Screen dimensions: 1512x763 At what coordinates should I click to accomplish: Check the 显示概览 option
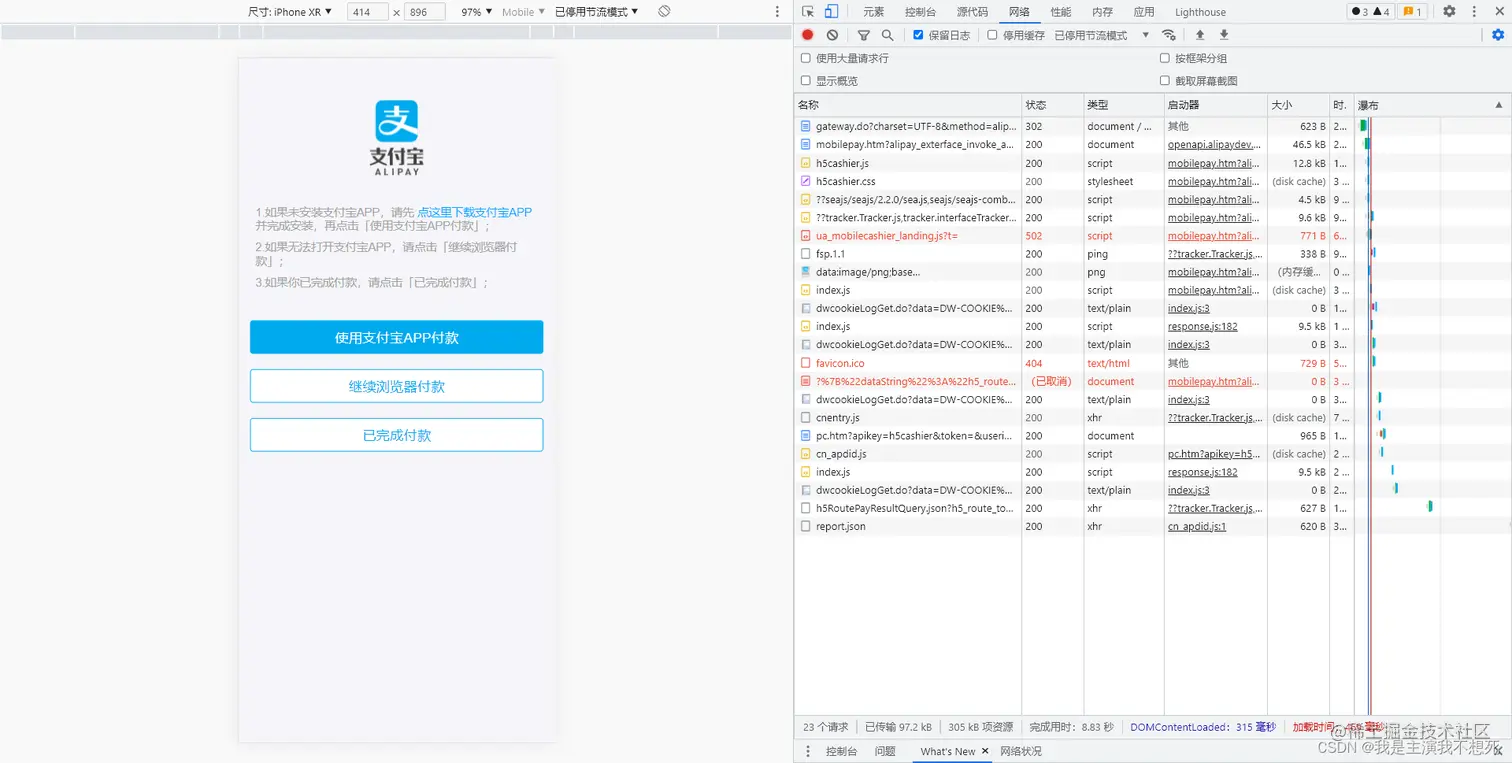(x=806, y=81)
